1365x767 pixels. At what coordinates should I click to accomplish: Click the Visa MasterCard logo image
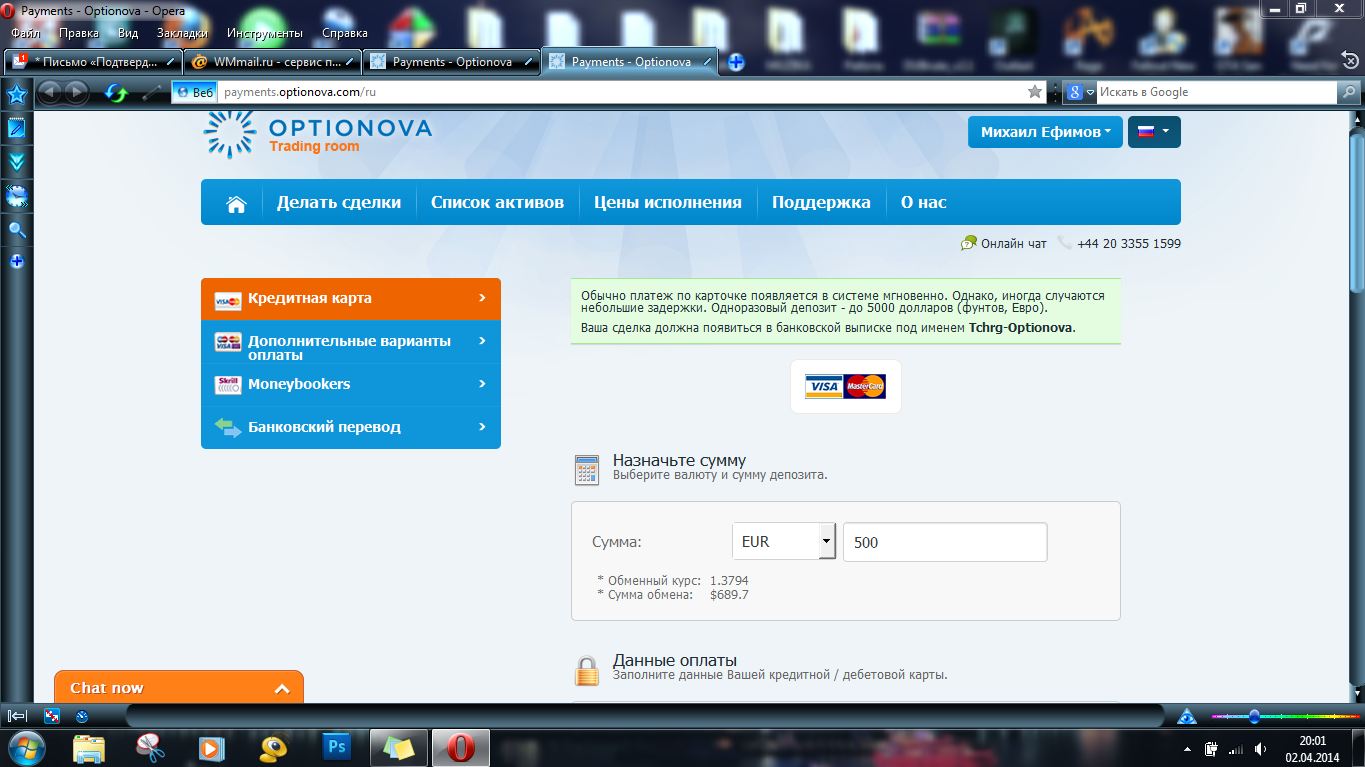click(845, 386)
